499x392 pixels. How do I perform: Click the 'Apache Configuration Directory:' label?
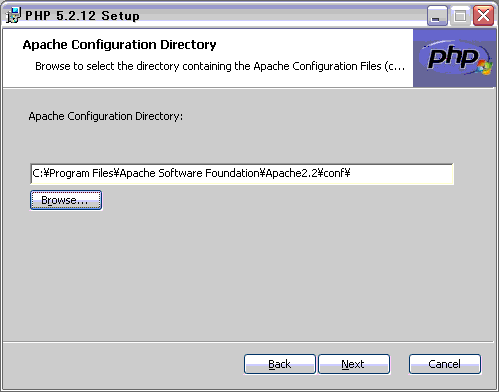click(106, 116)
